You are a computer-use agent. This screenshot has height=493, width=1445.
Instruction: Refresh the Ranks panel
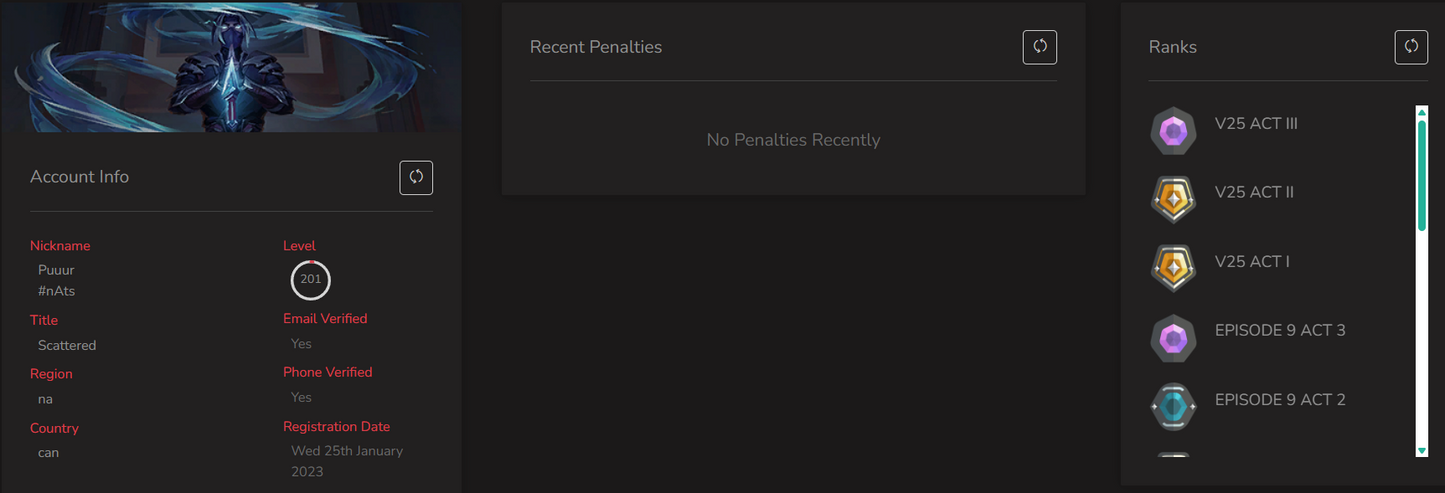(x=1412, y=47)
